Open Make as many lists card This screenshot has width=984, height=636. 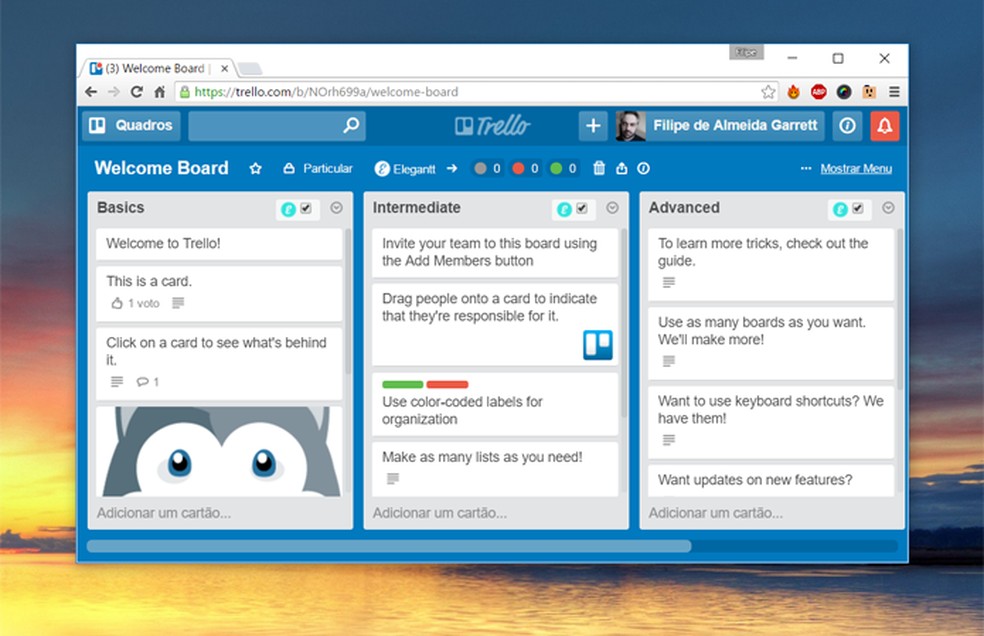(x=495, y=468)
